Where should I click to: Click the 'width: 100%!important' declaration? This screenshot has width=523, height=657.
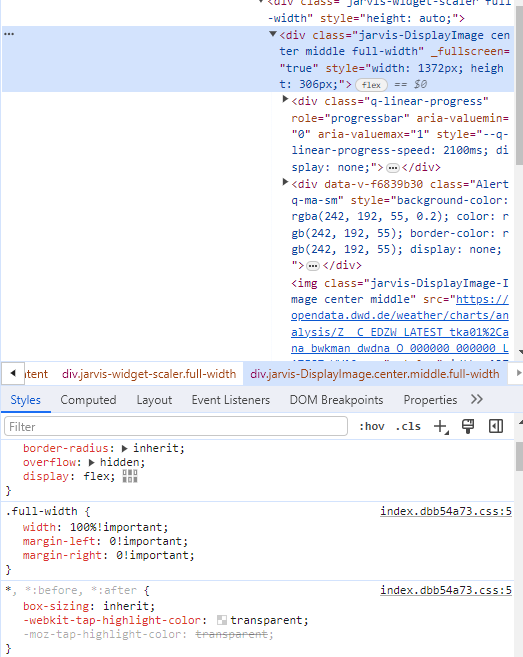pos(96,527)
